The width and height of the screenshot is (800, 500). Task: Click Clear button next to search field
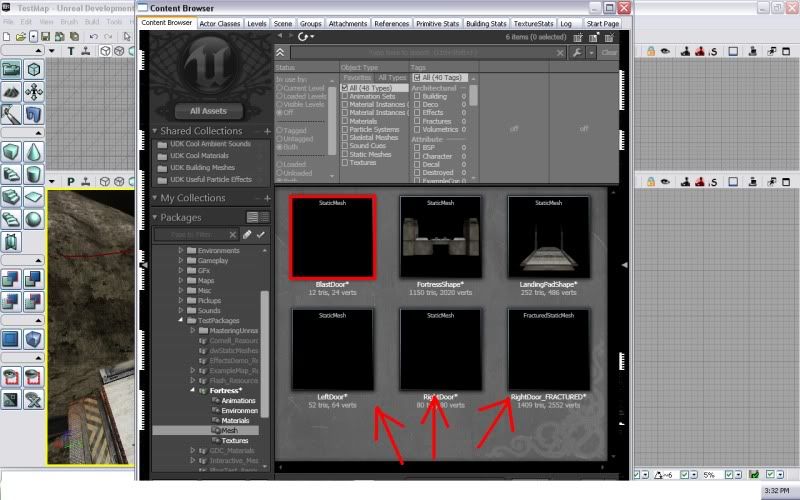609,53
